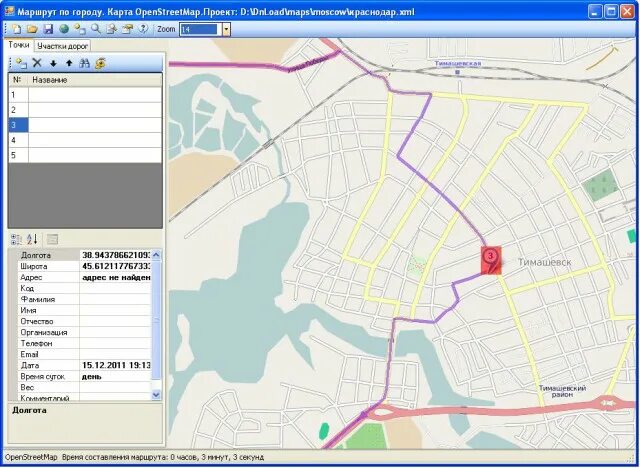Click the yellow refresh route icon in the points toolbar
The height and width of the screenshot is (468, 640).
tap(100, 63)
